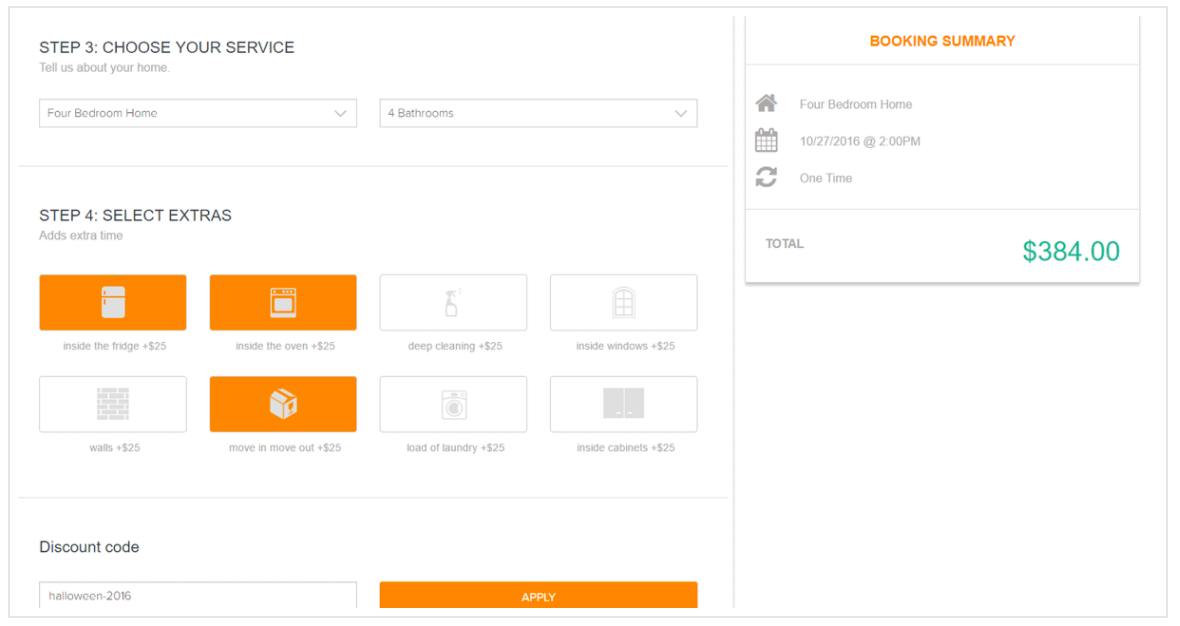Add the deep cleaning extra
Viewport: 1180px width, 626px height.
(453, 302)
